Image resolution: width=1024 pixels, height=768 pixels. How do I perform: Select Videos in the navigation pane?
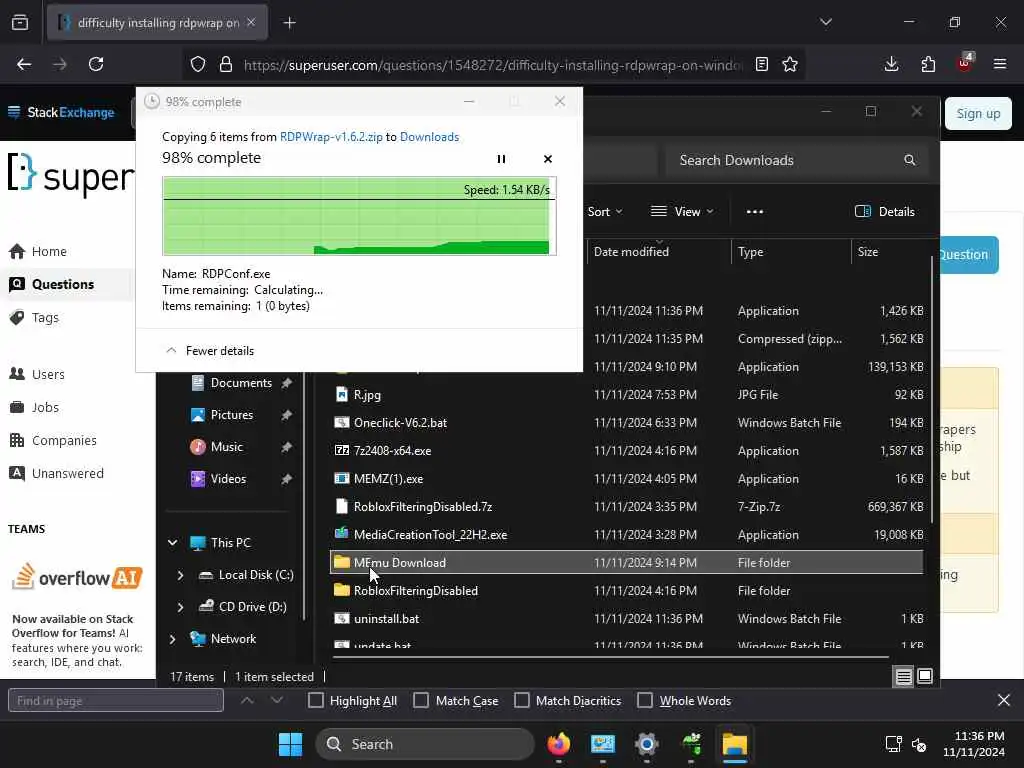pos(228,479)
